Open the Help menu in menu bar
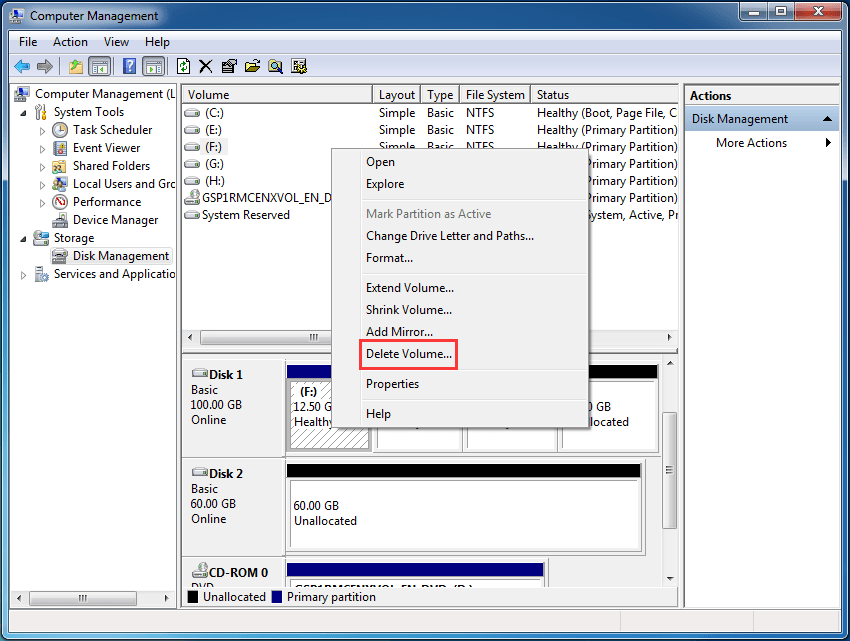 (157, 42)
